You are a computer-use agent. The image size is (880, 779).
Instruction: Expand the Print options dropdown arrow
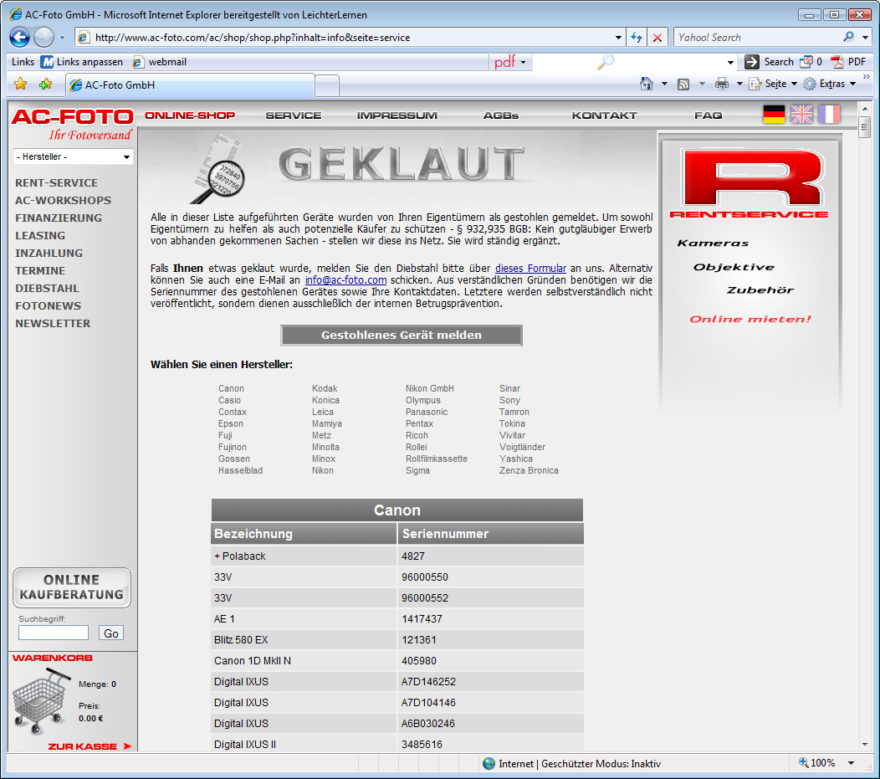[740, 84]
